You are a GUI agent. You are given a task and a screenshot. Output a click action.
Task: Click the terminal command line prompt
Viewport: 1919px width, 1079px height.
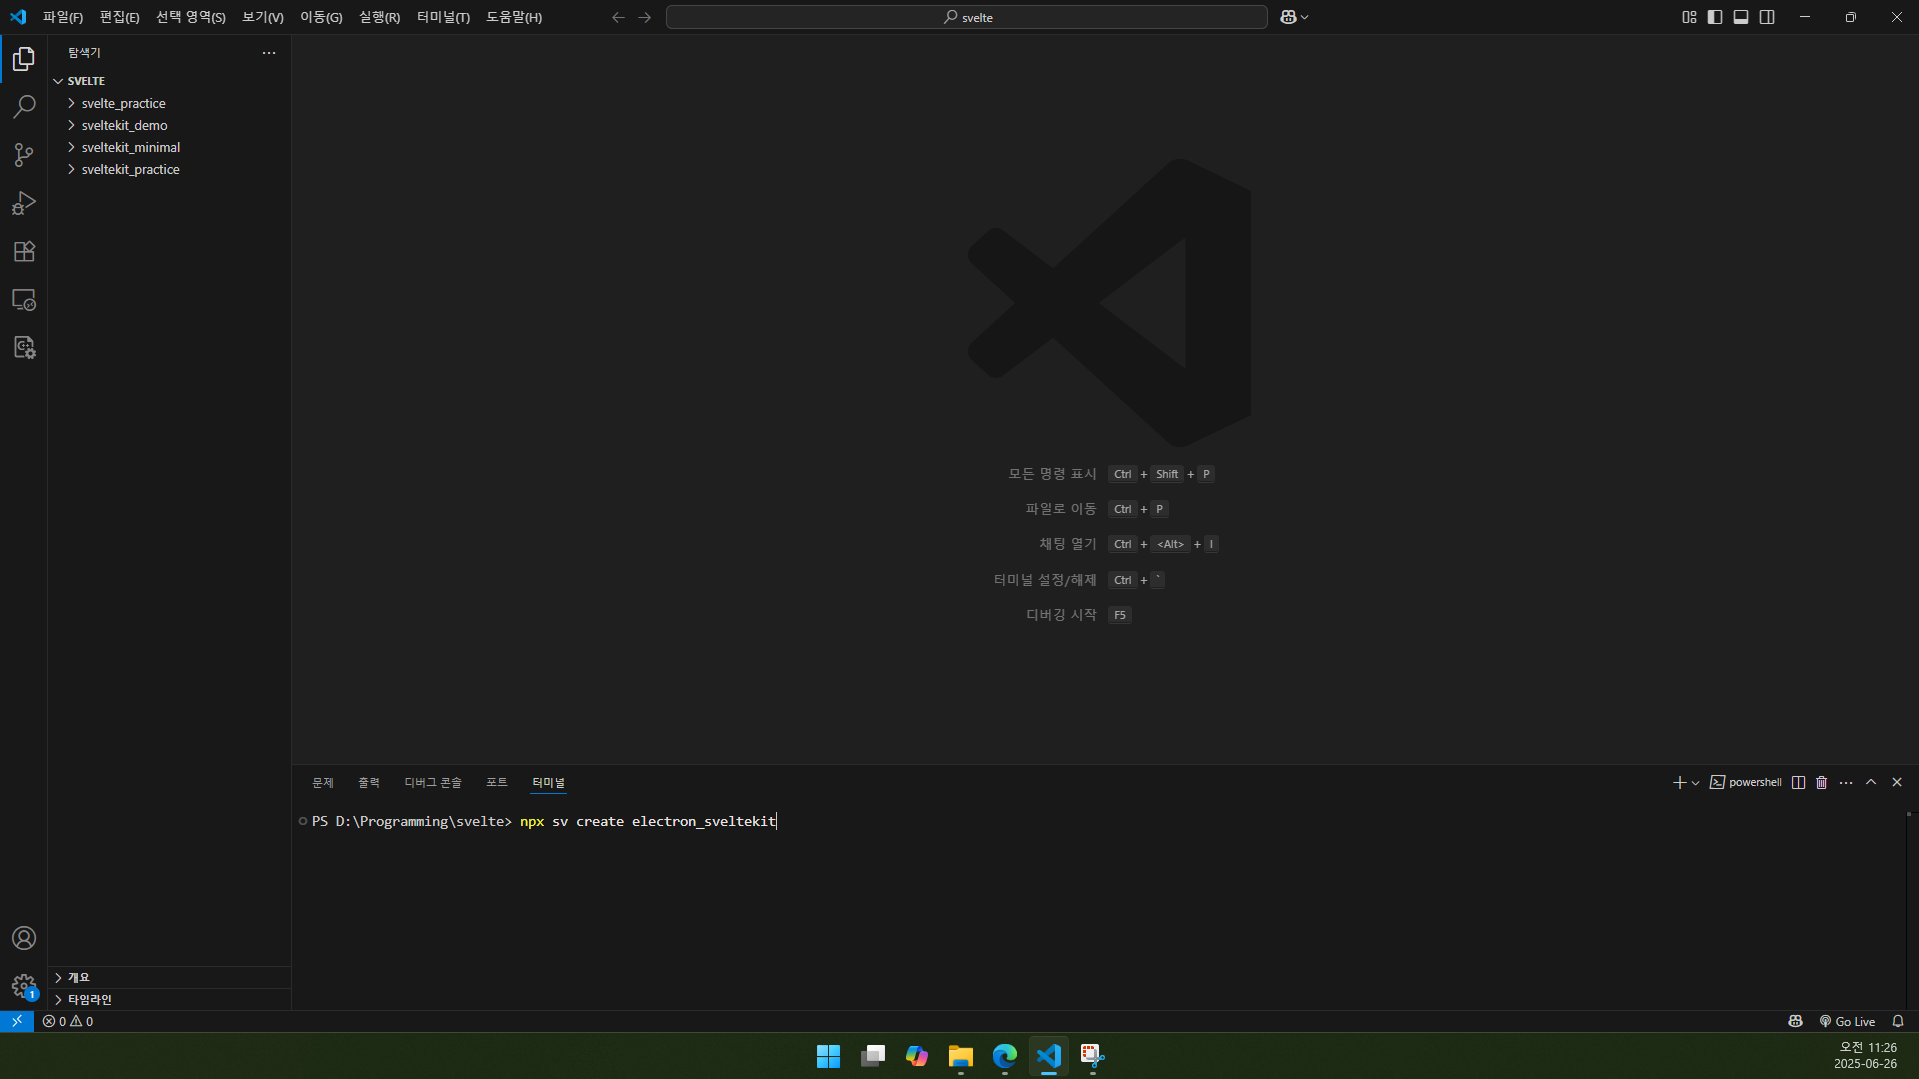pyautogui.click(x=544, y=821)
